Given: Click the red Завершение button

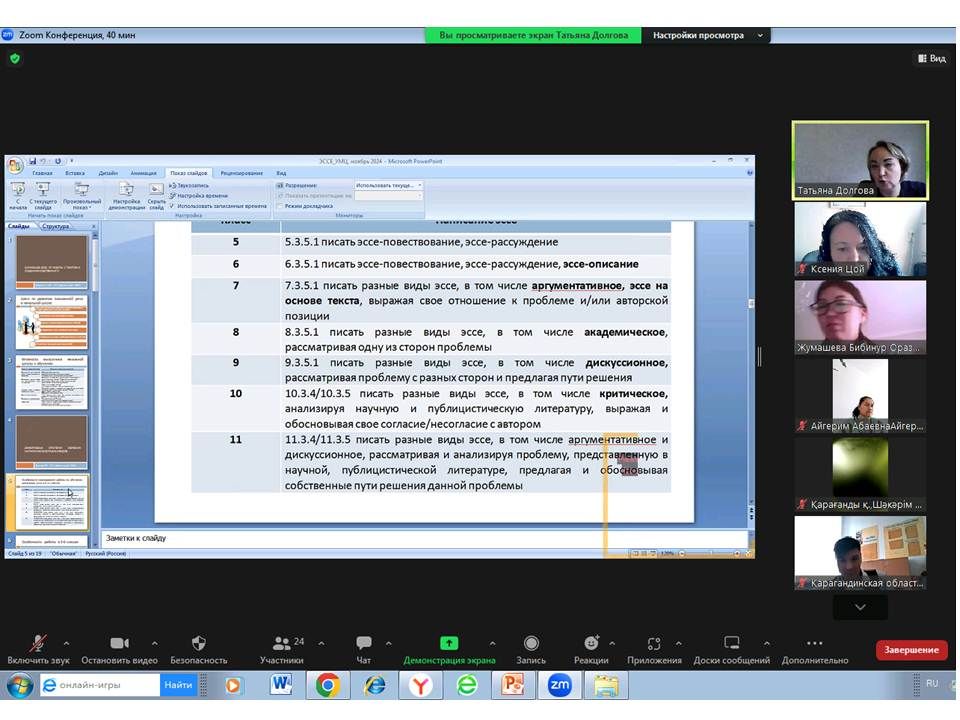Looking at the screenshot, I should tap(911, 650).
